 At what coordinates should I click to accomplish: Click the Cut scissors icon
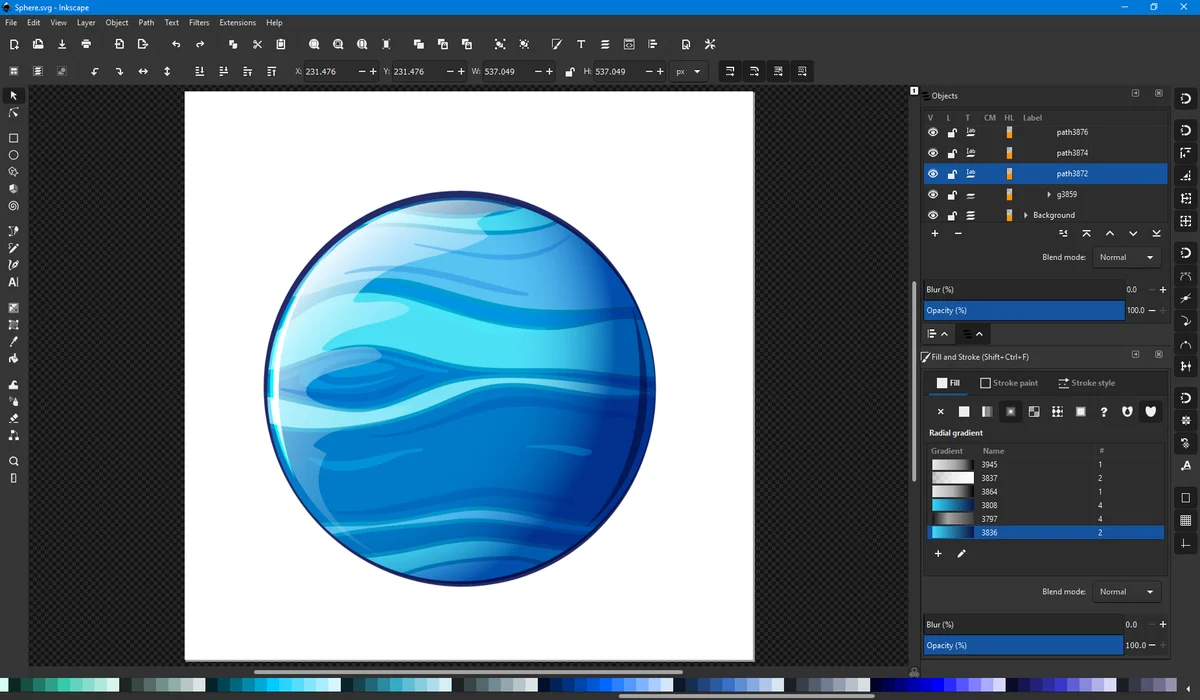[257, 44]
